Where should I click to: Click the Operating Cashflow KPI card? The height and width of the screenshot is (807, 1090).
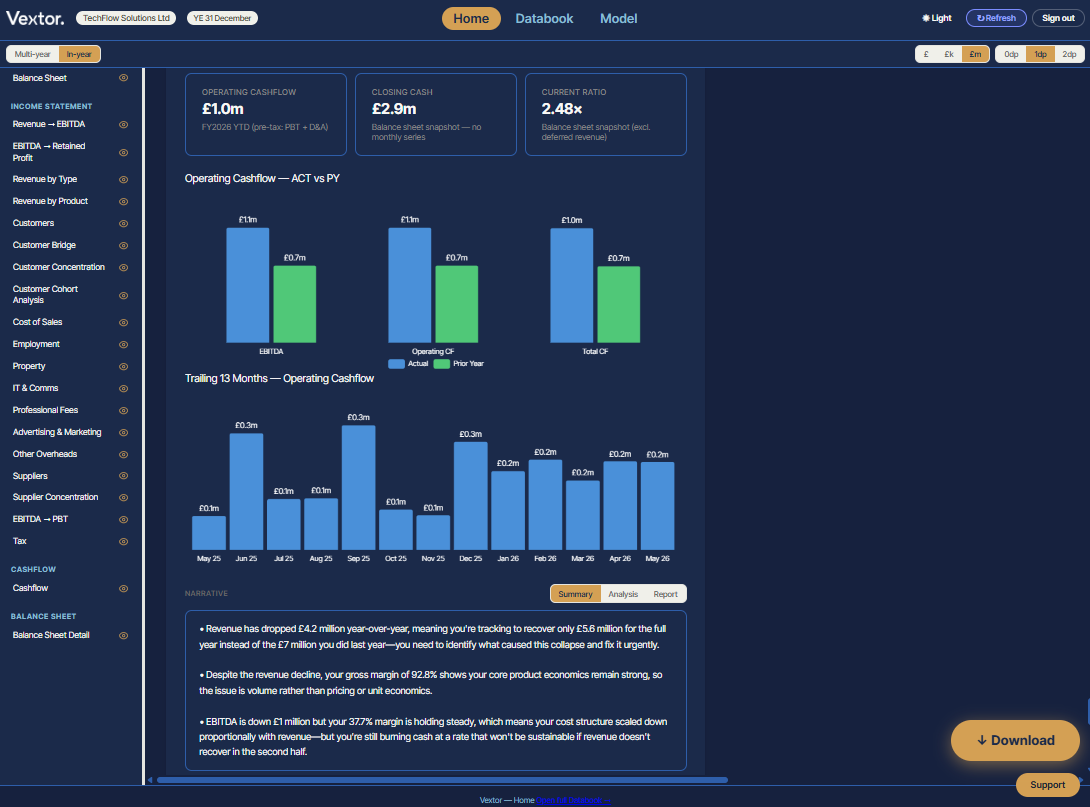266,114
